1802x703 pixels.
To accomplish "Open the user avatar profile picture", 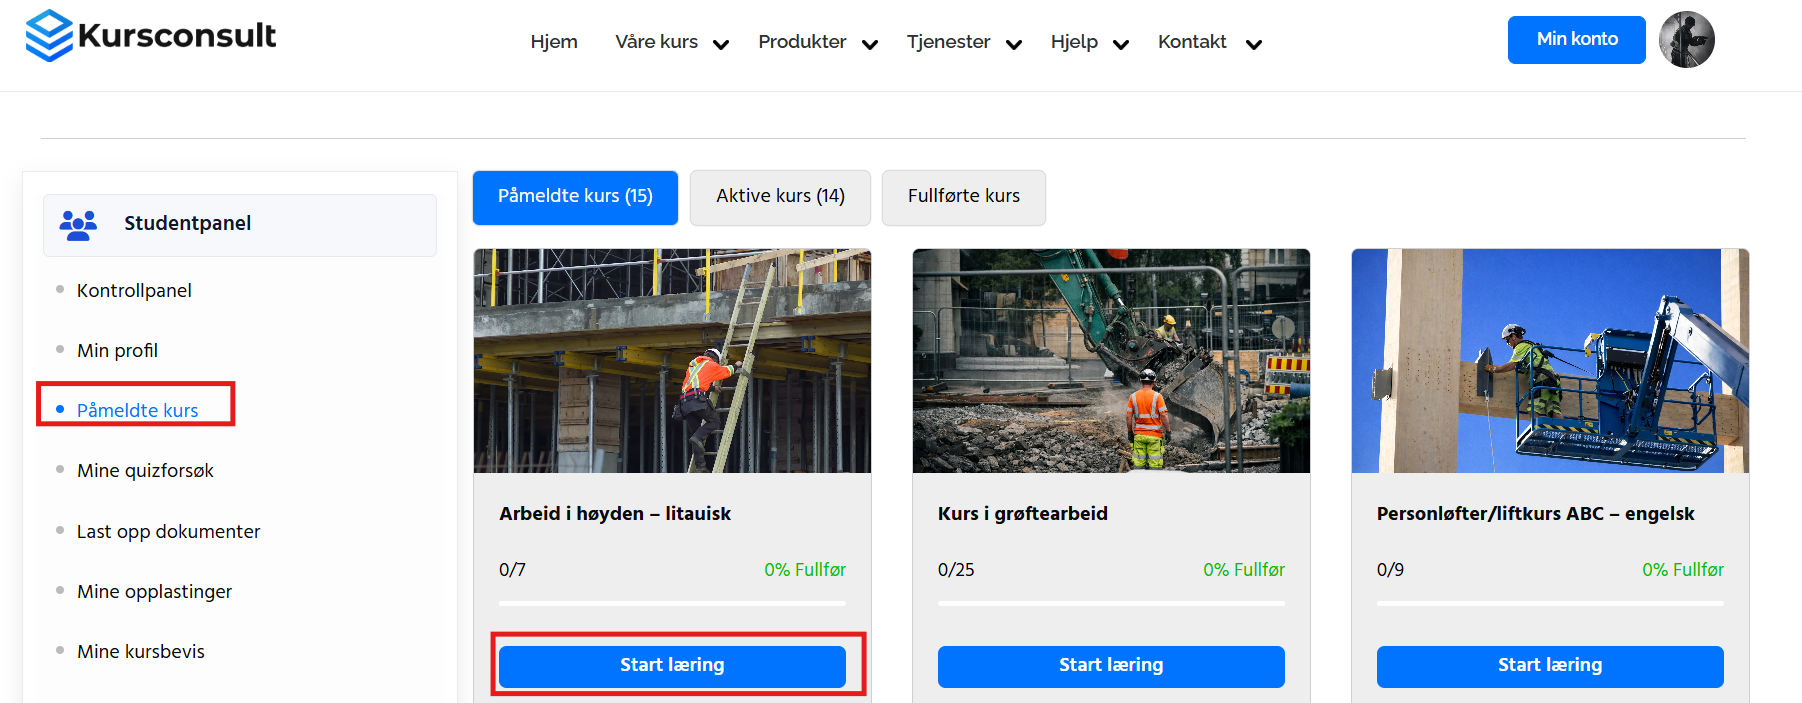I will 1687,40.
